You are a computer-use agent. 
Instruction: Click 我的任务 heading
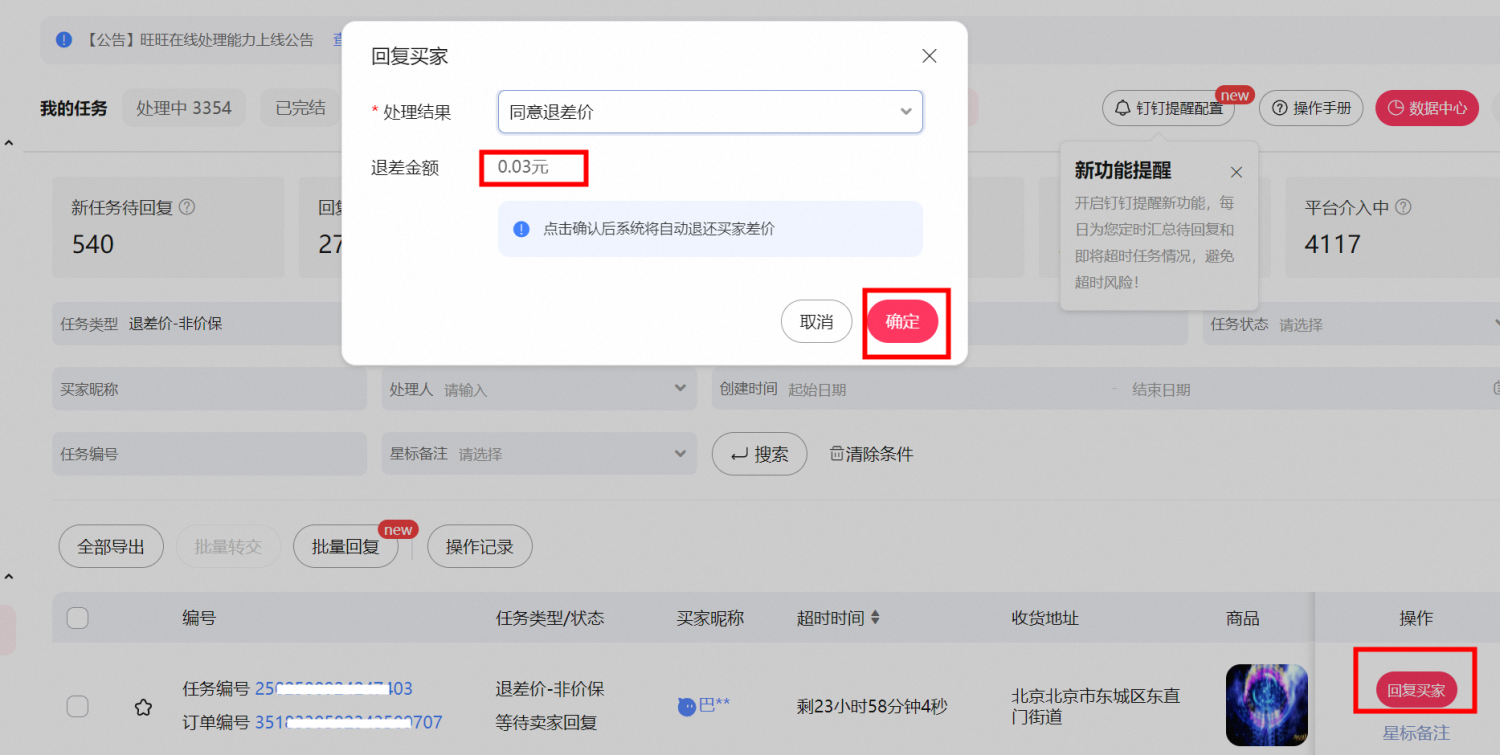[74, 108]
